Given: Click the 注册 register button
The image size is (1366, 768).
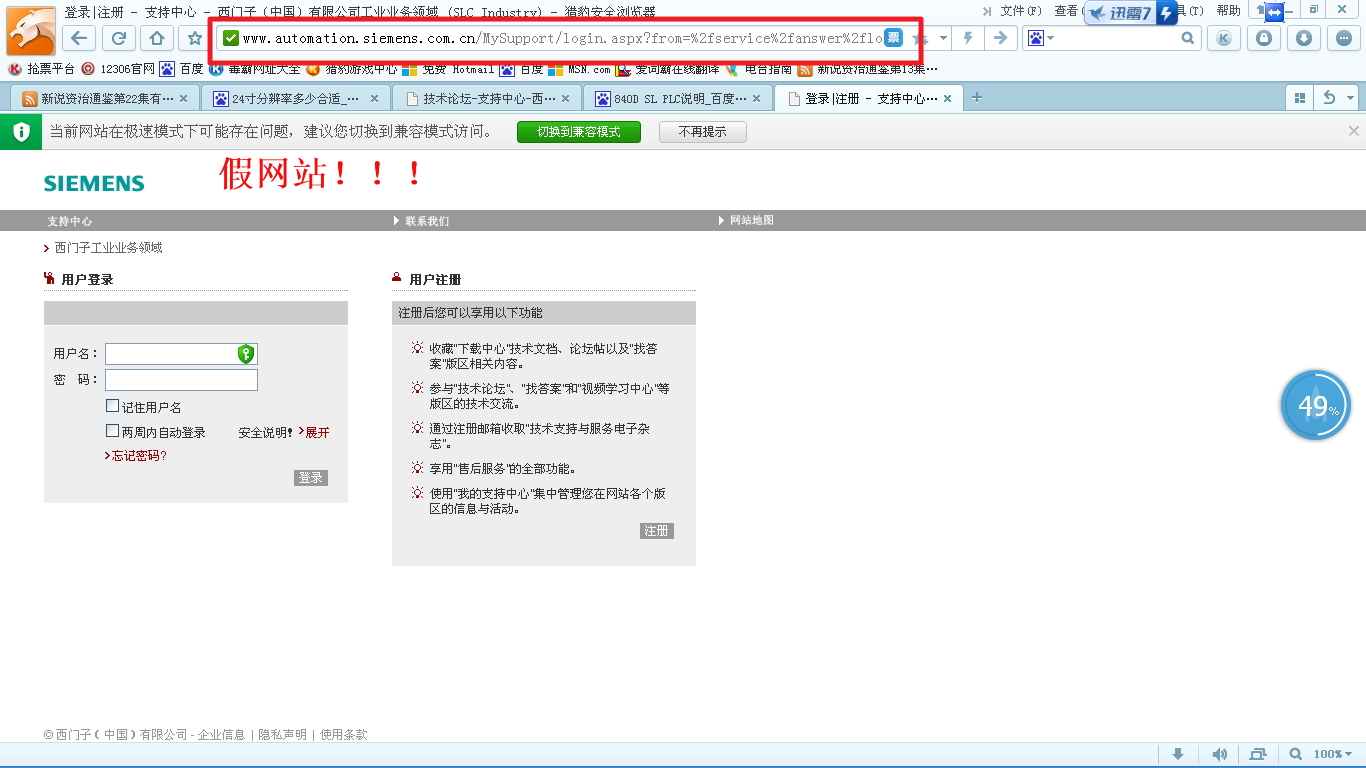Looking at the screenshot, I should tap(657, 531).
